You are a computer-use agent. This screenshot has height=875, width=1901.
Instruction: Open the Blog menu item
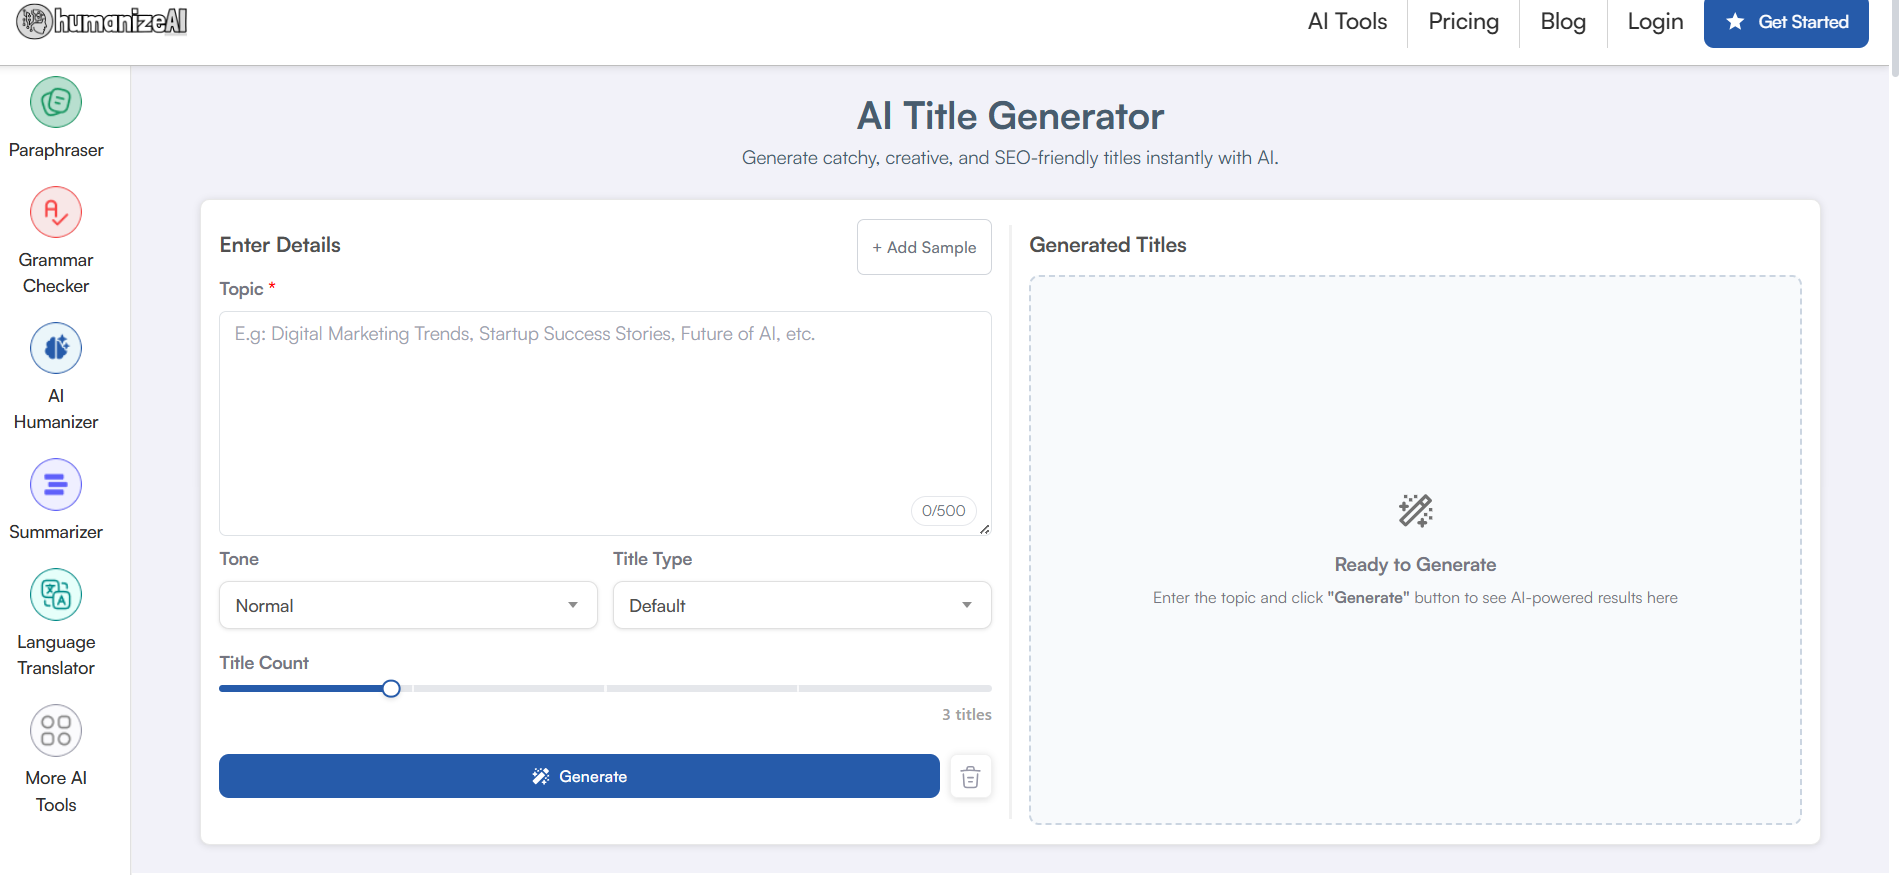tap(1563, 22)
